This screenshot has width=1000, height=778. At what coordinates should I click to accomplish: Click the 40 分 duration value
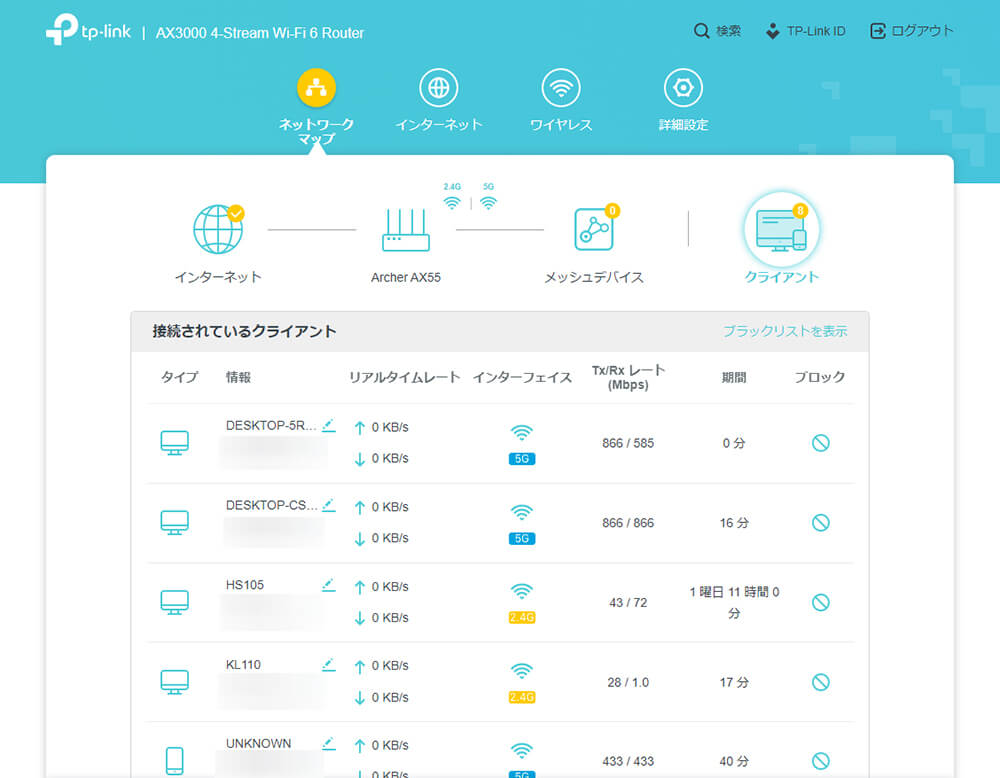pyautogui.click(x=734, y=761)
